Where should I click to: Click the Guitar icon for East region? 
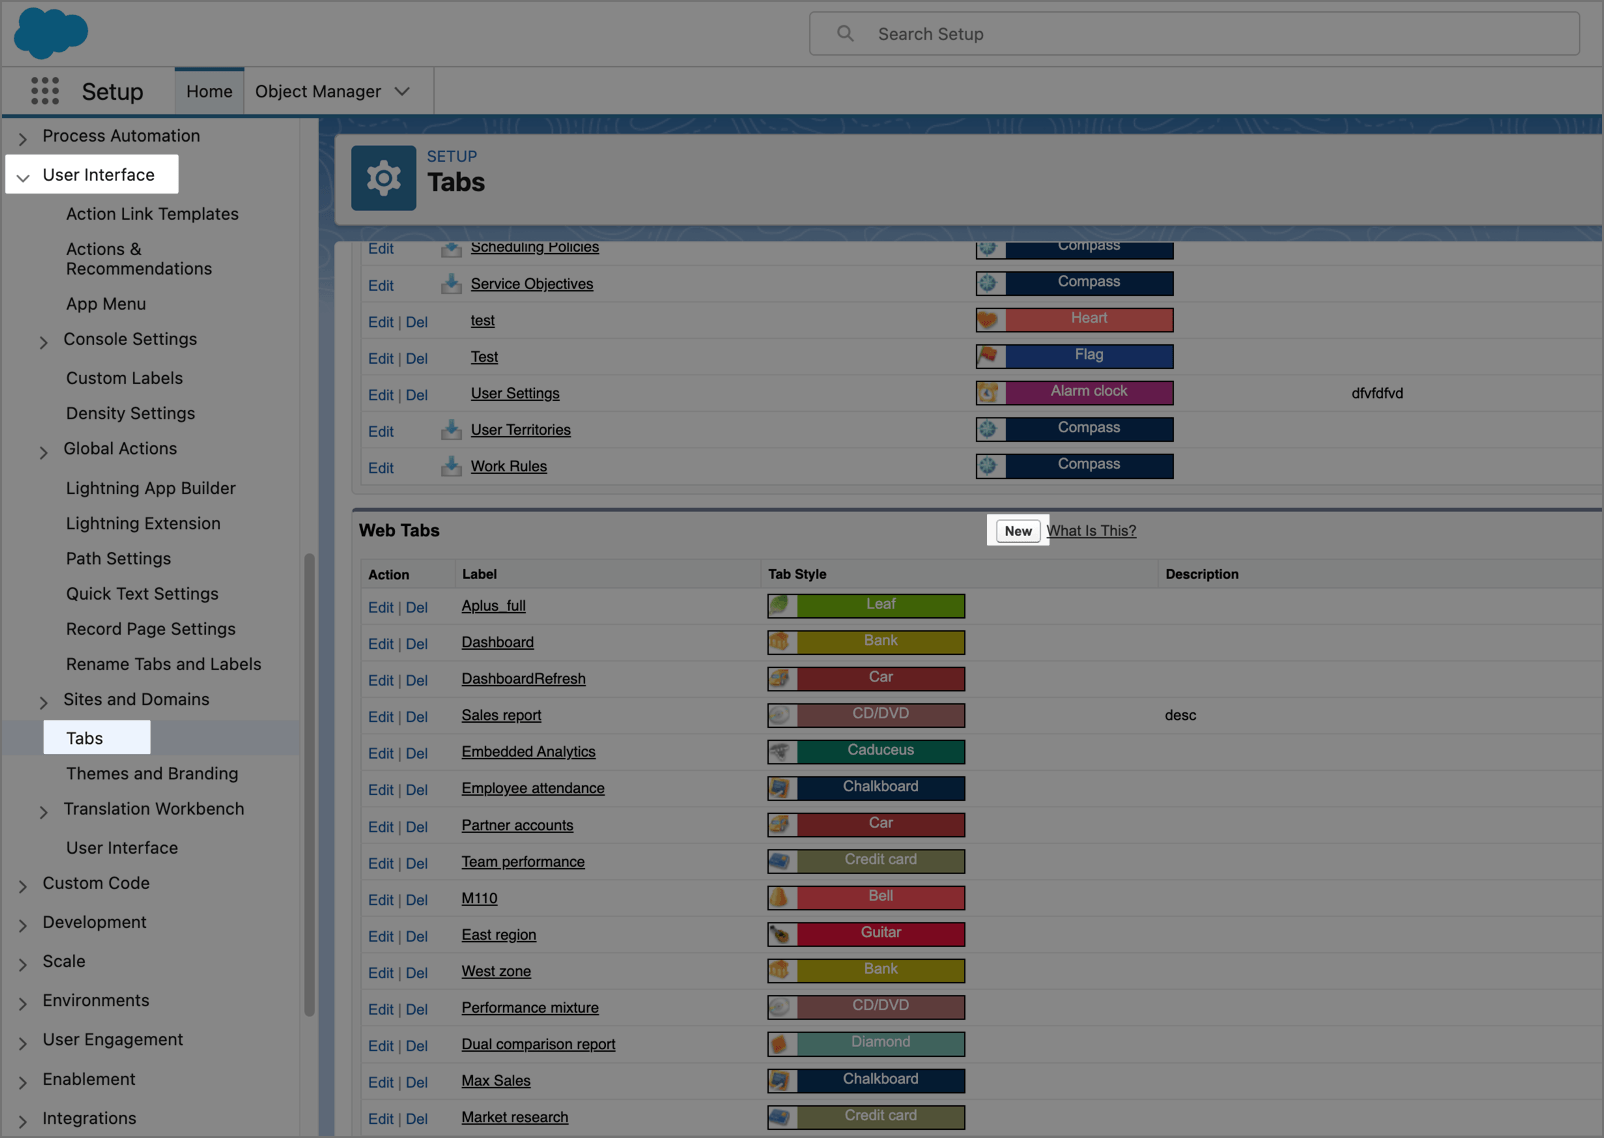coord(780,934)
